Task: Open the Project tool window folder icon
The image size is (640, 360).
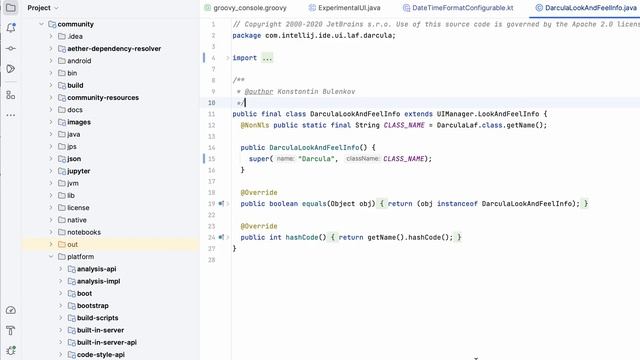Action: (11, 8)
